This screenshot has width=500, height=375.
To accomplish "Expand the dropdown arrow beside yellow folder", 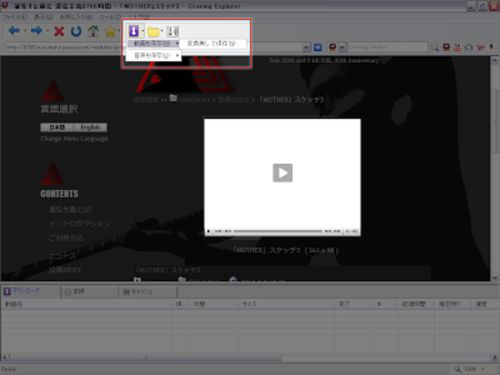I will click(x=162, y=31).
